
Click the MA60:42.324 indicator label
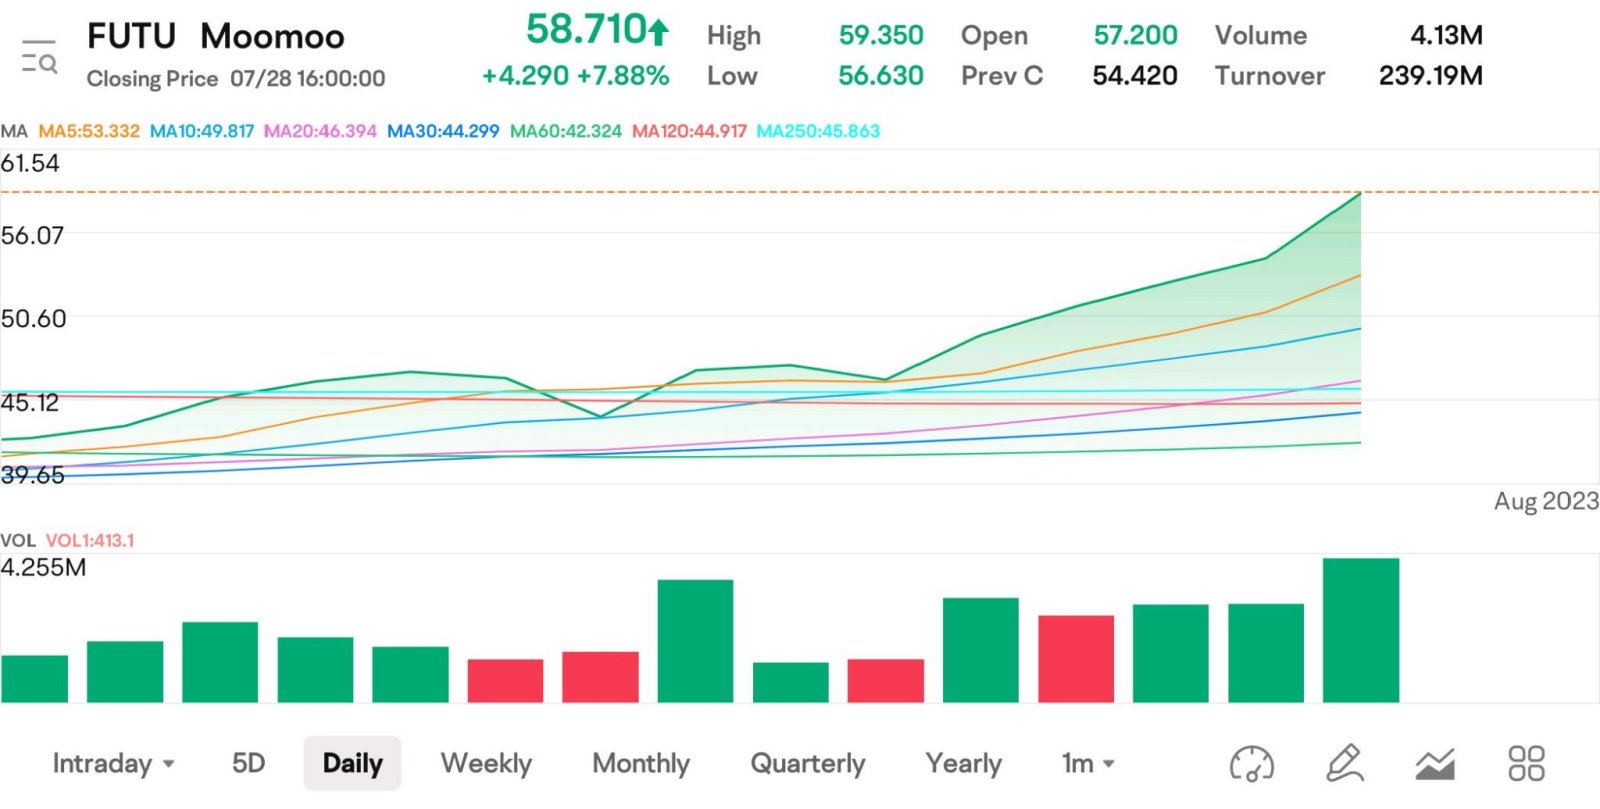(x=566, y=131)
